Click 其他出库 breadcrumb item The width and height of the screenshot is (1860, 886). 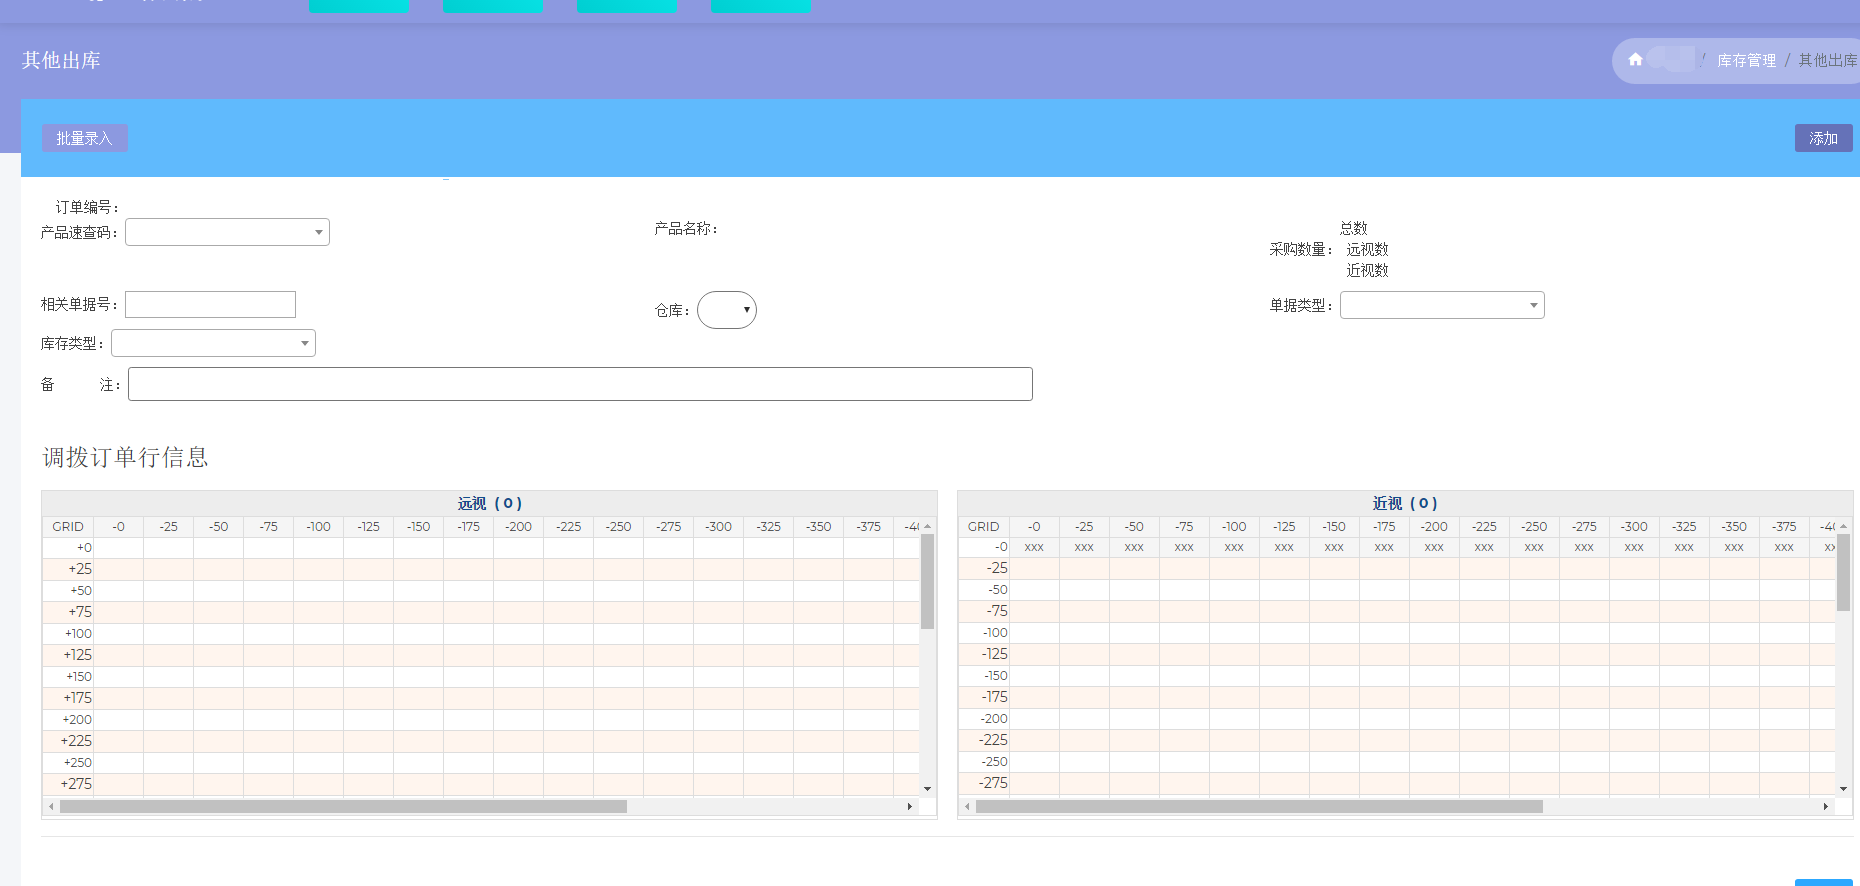tap(1827, 60)
